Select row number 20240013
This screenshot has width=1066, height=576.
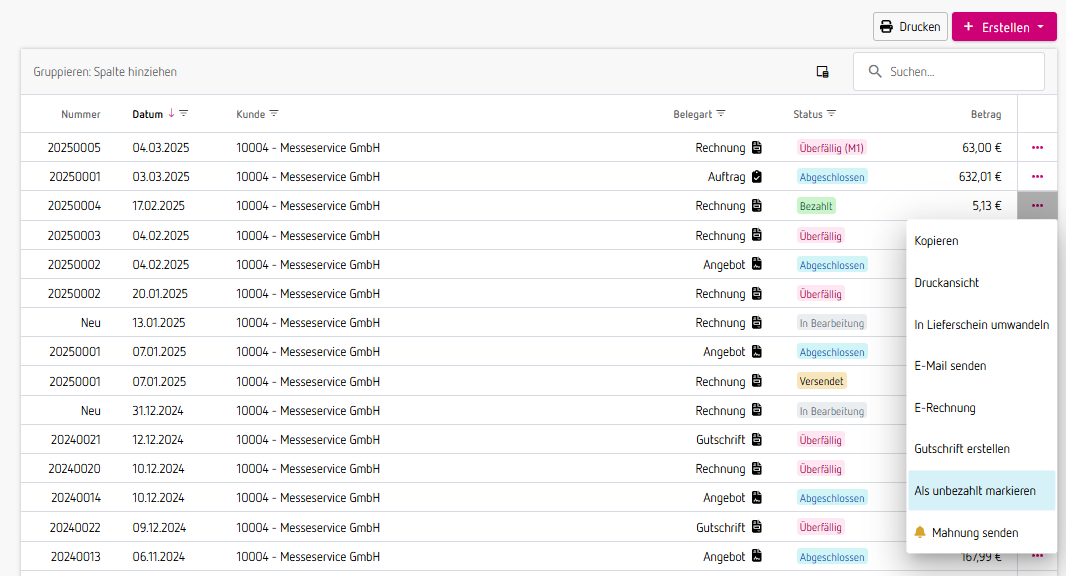pyautogui.click(x=75, y=556)
